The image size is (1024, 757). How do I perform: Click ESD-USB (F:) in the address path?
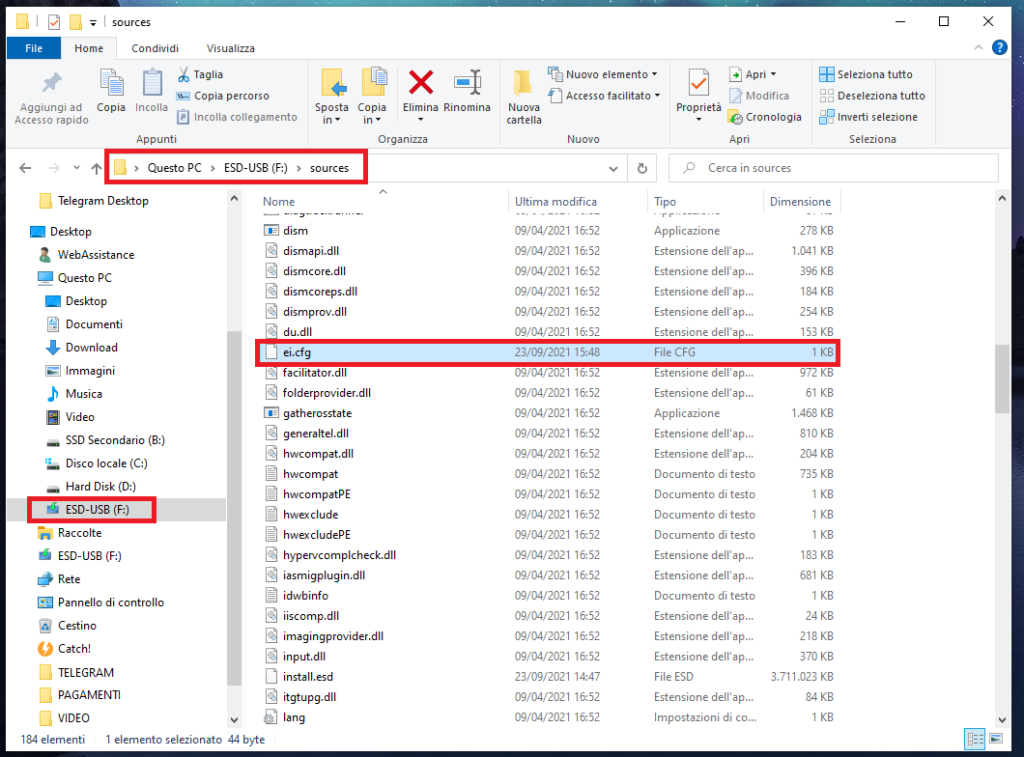point(255,168)
